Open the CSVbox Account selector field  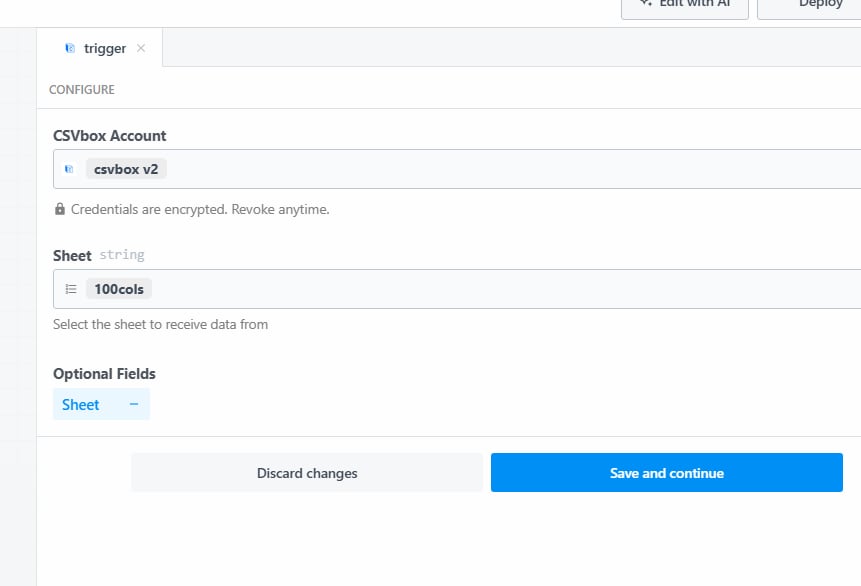click(457, 169)
